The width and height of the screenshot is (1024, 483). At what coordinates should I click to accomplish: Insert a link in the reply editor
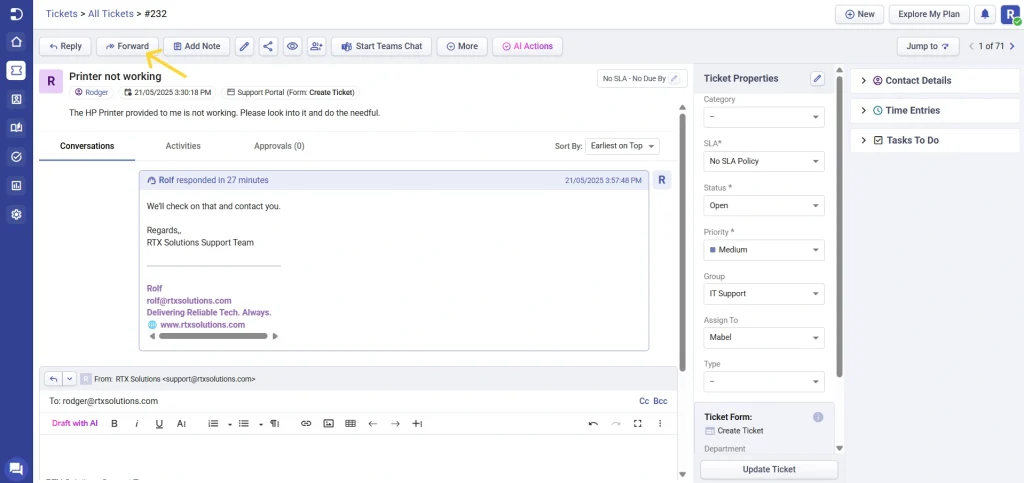pos(306,424)
